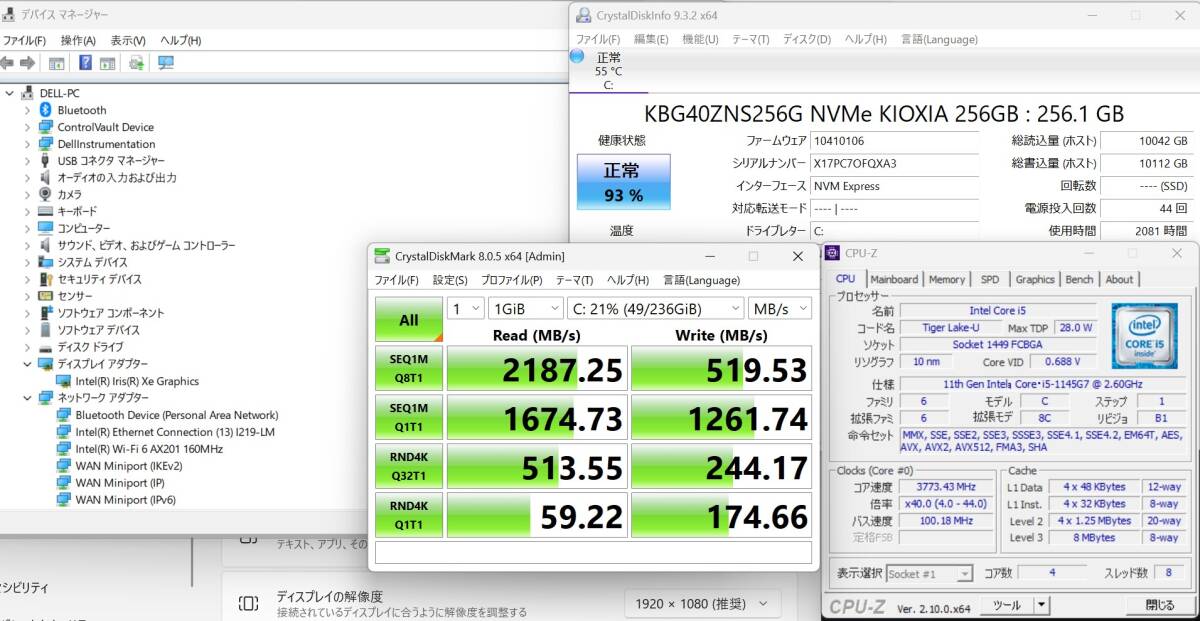Open the ツール dropdown arrow in CPU-Z
This screenshot has width=1200, height=621.
tap(1041, 605)
